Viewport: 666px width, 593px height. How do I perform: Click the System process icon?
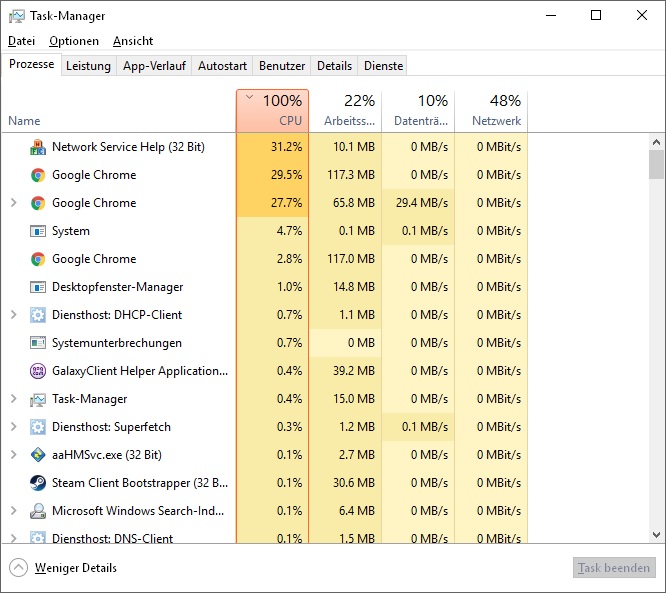(38, 231)
